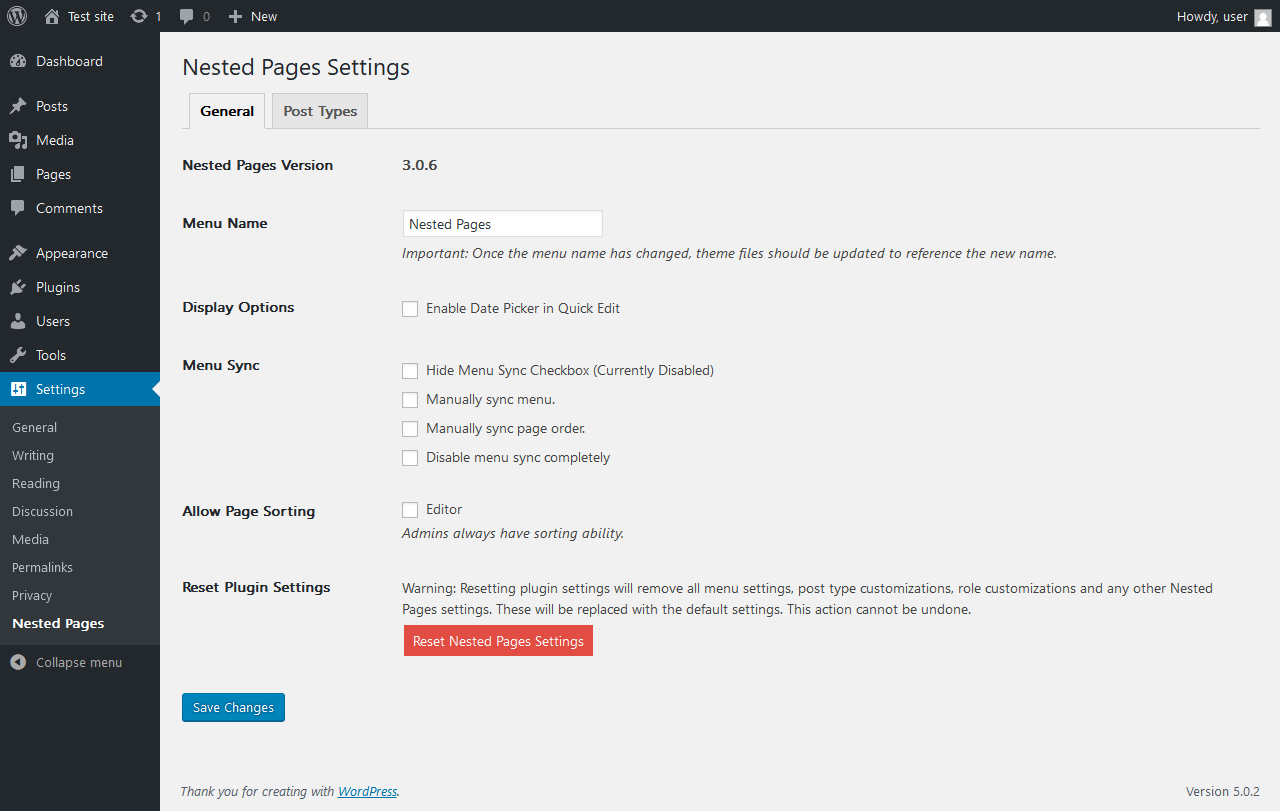Click the home icon beside Test site
1280x811 pixels.
click(52, 16)
